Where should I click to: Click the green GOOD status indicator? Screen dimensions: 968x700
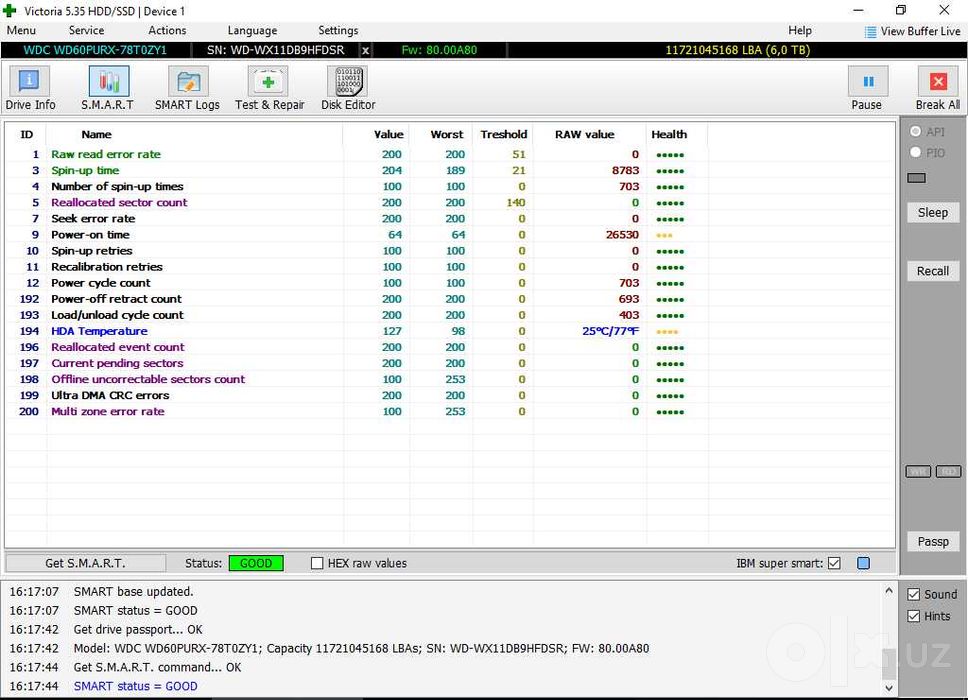tap(256, 563)
